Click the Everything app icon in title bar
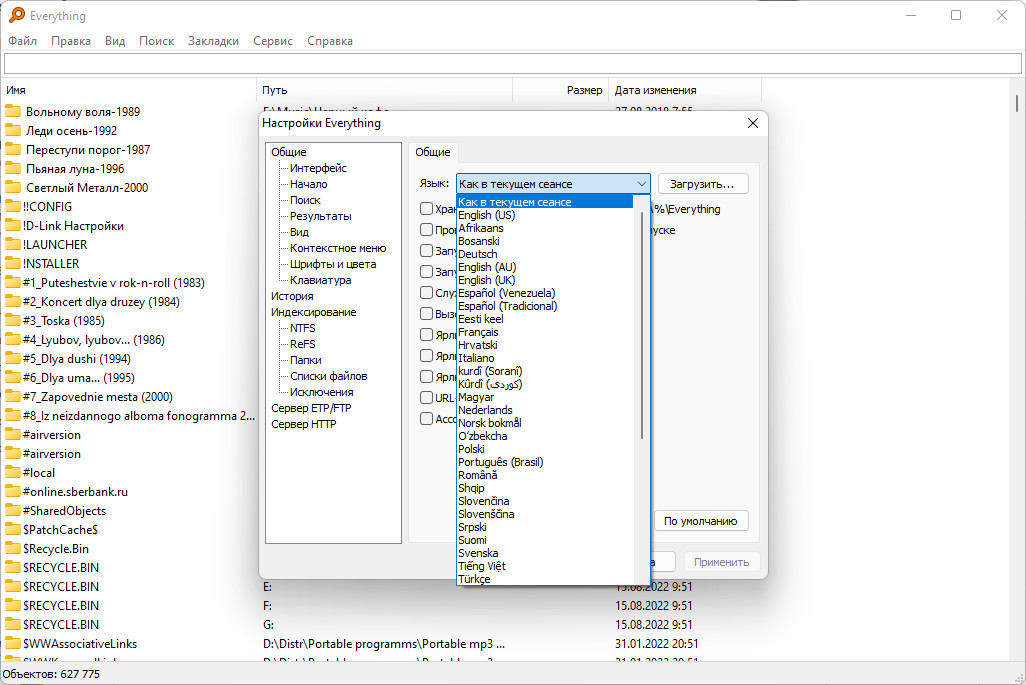 [x=17, y=15]
